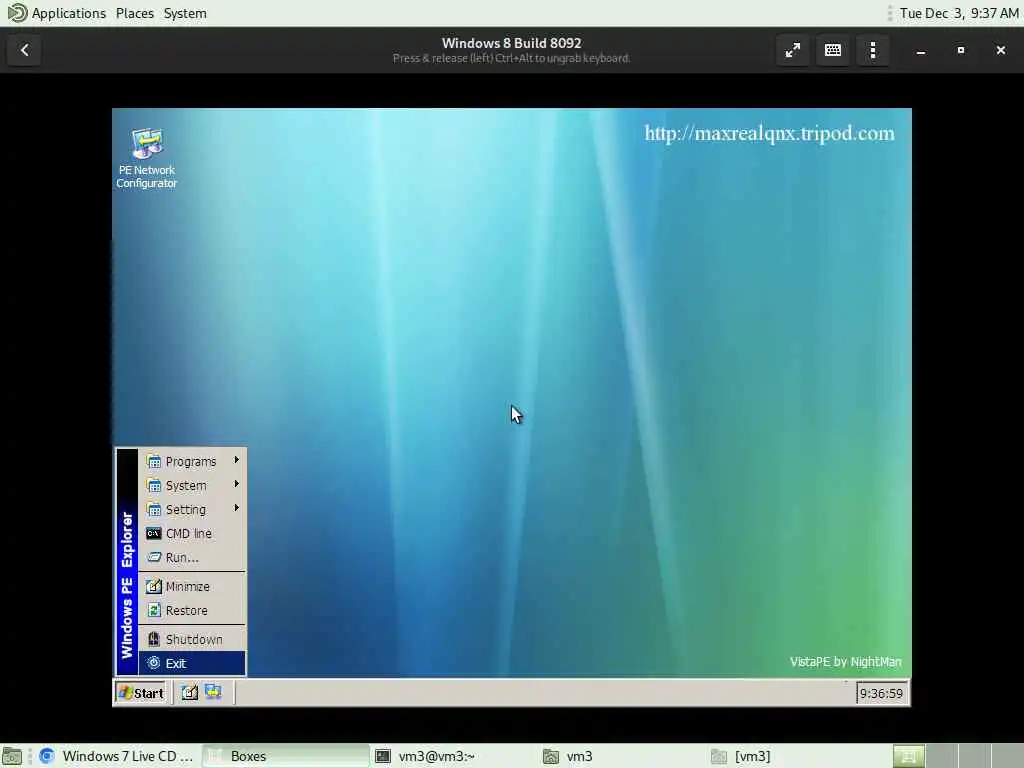This screenshot has height=768, width=1024.
Task: Open the keyboard shortcuts button in Boxes
Action: pos(833,50)
